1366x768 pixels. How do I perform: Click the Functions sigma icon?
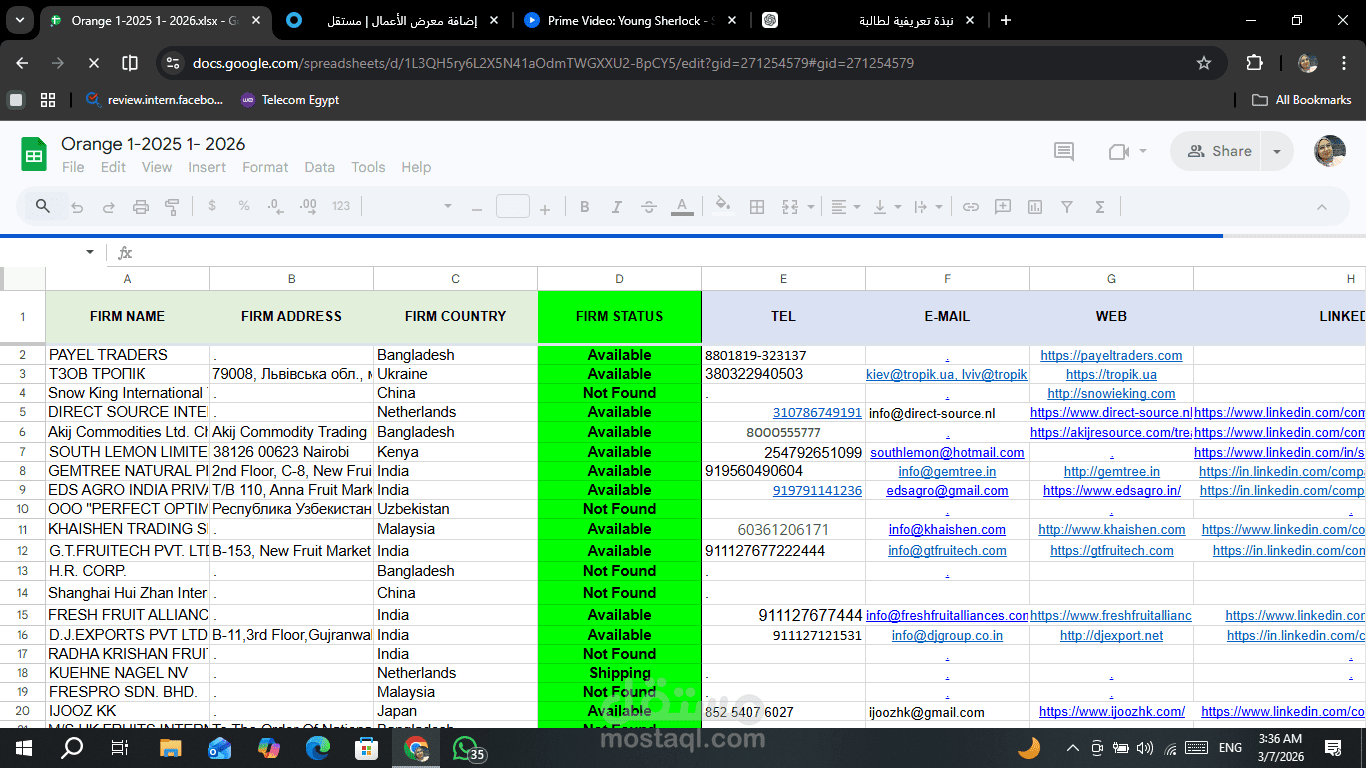pyautogui.click(x=1099, y=207)
